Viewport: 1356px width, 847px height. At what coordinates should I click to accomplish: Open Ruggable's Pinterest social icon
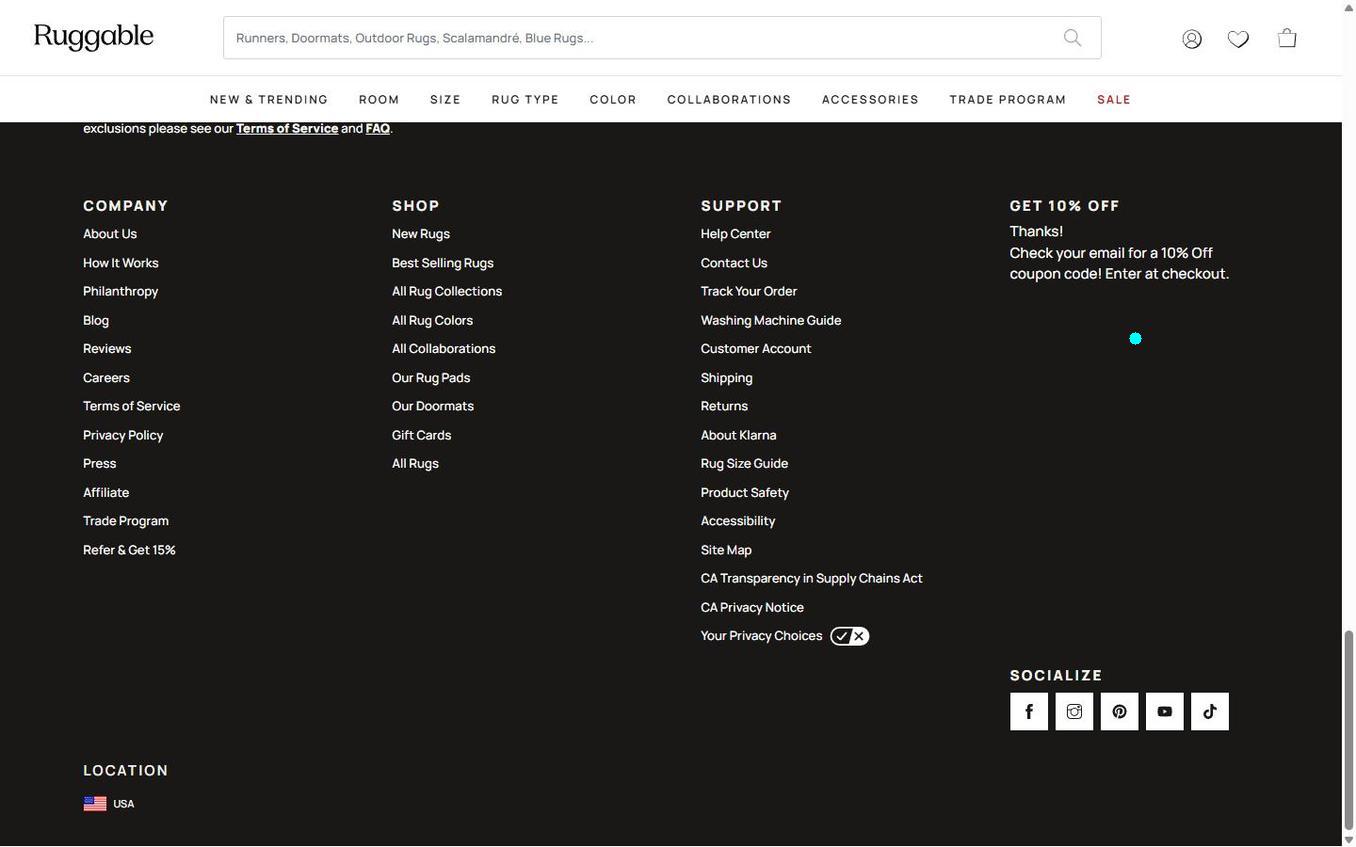(1118, 711)
